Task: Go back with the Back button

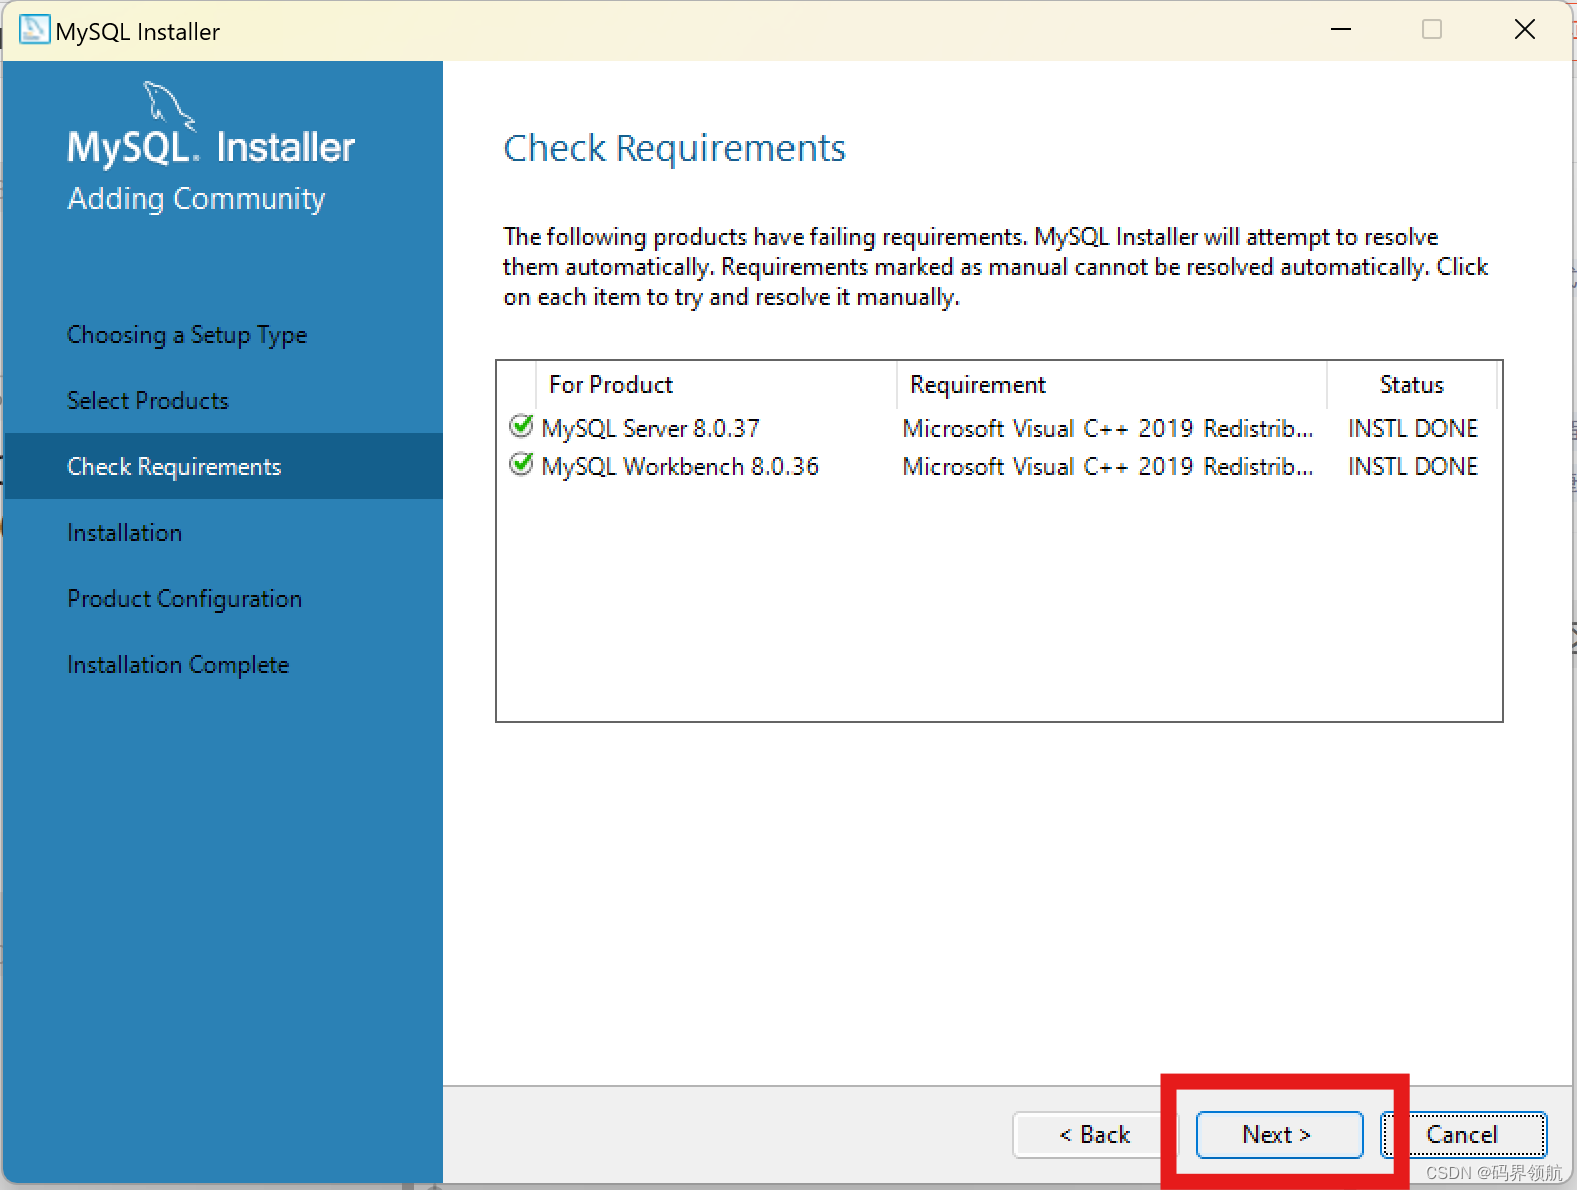Action: pos(1095,1135)
